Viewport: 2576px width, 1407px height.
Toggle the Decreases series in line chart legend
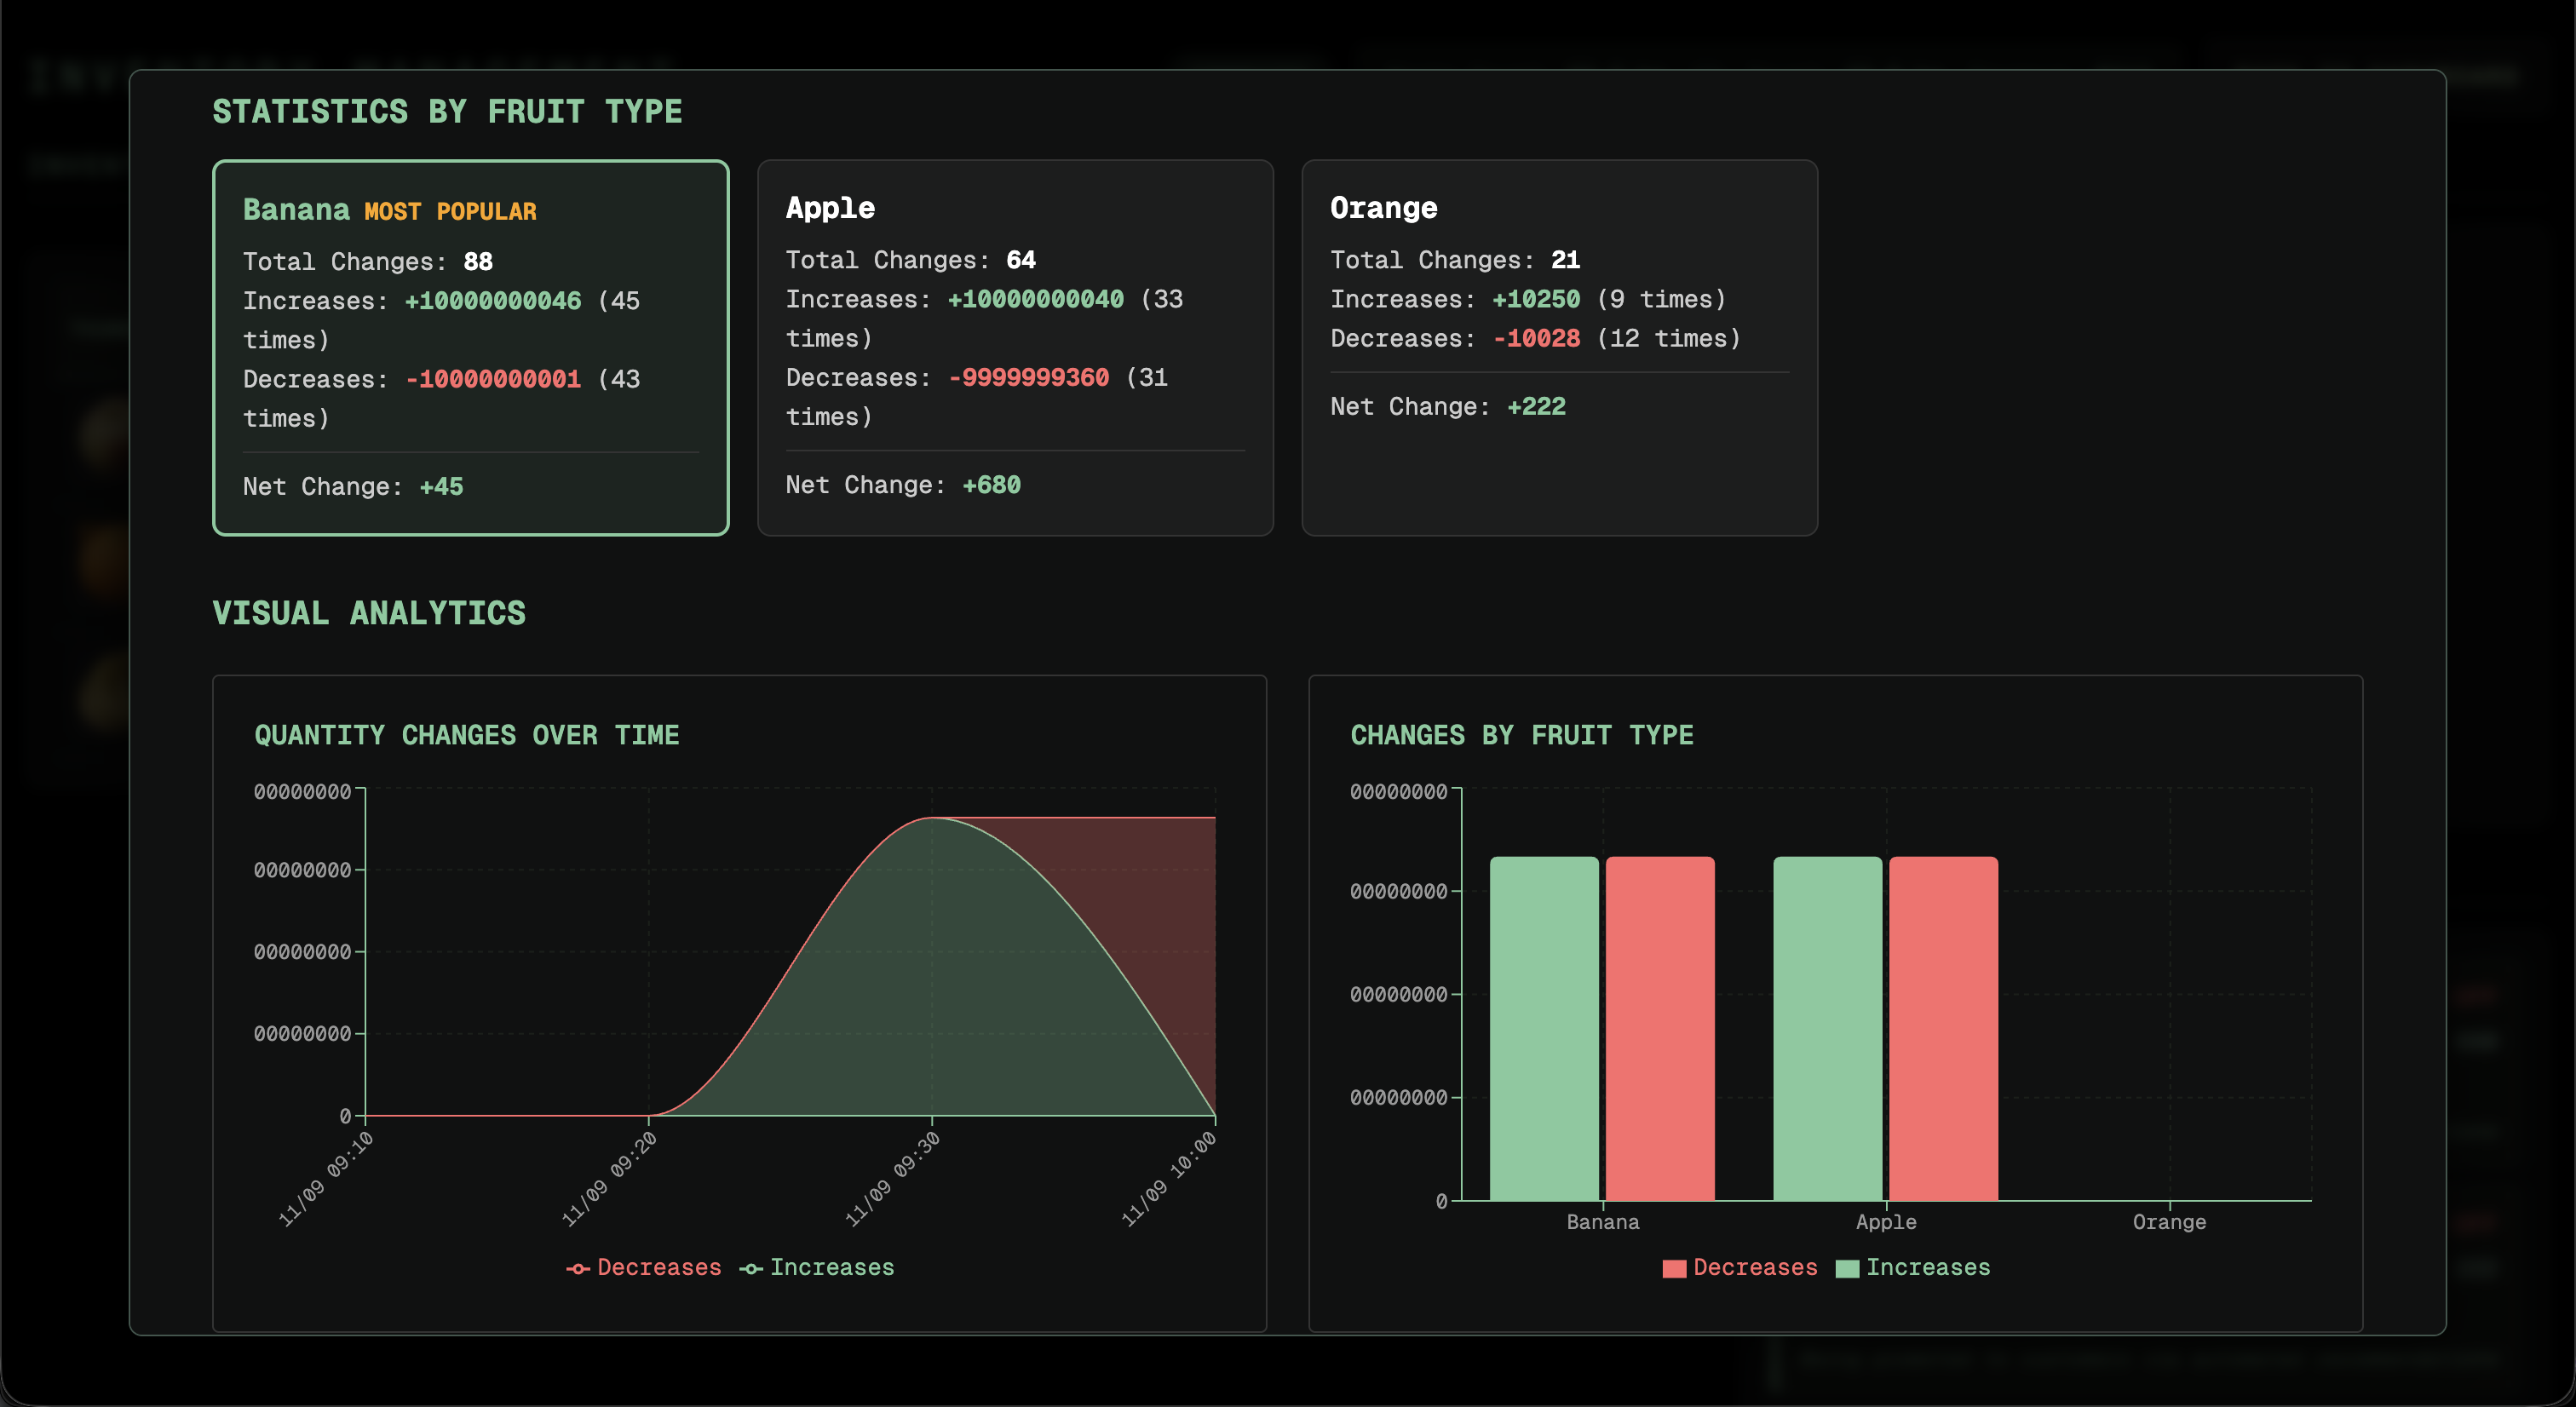[644, 1267]
